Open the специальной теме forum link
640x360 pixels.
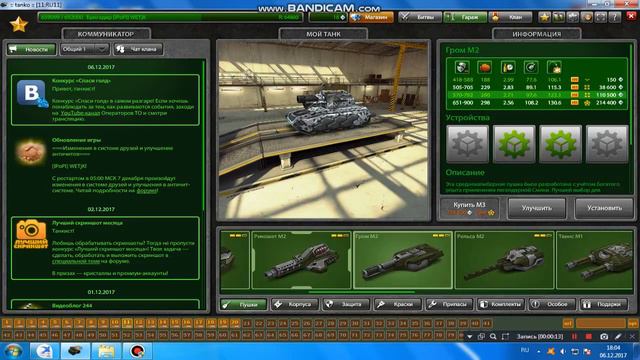click(76, 261)
